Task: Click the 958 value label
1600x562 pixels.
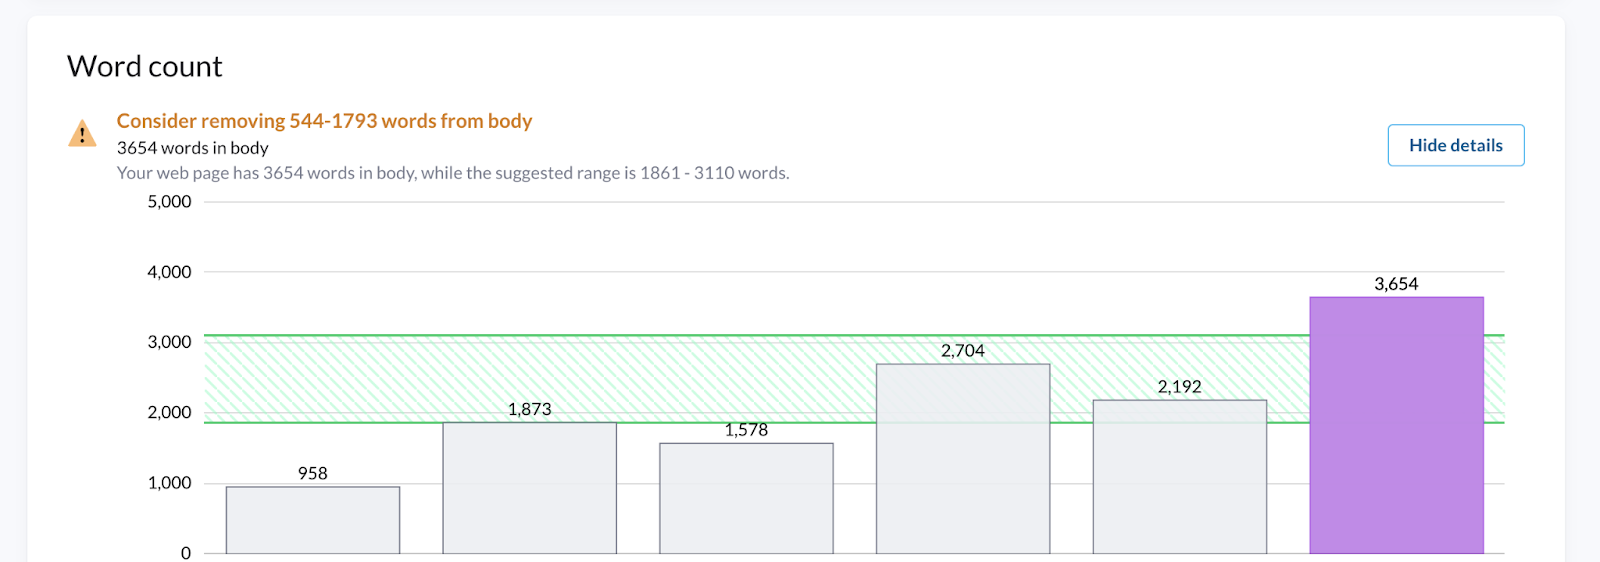Action: pos(313,474)
